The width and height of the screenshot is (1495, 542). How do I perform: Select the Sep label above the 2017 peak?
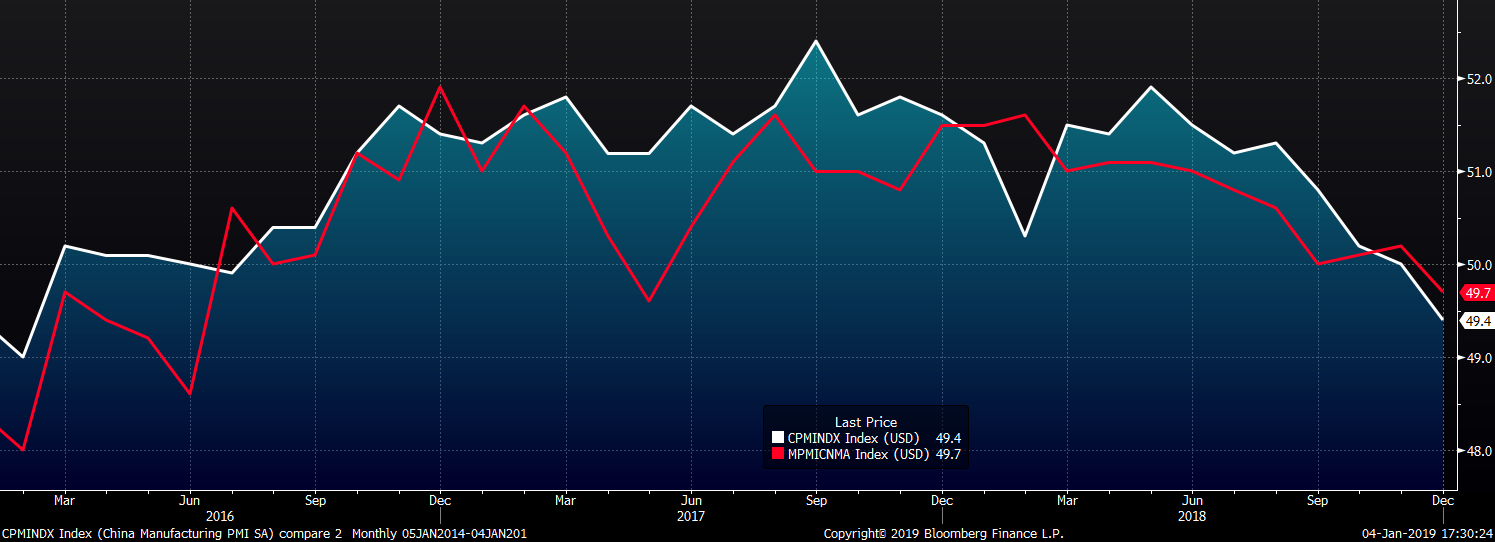[x=816, y=499]
